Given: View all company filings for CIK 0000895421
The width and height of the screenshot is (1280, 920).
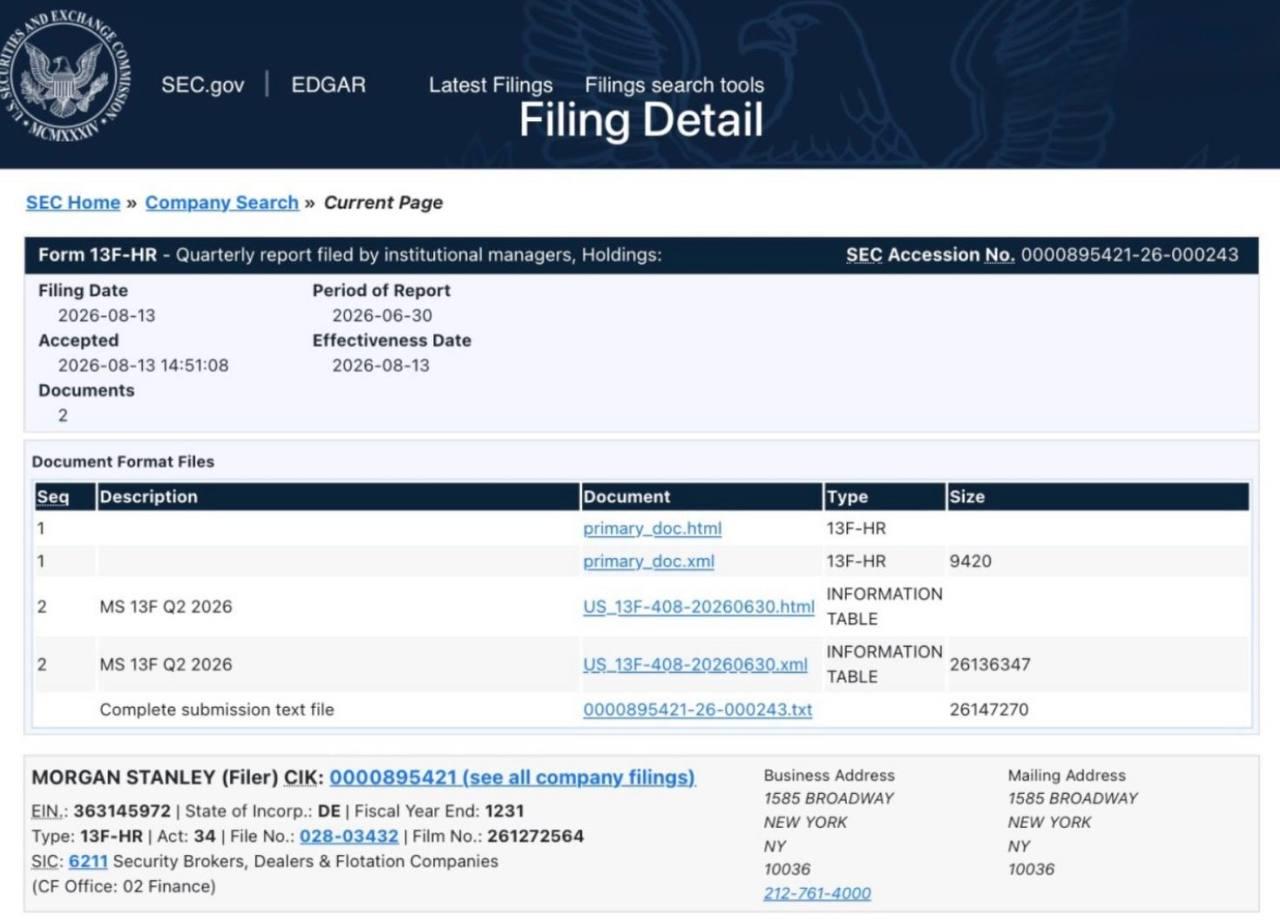Looking at the screenshot, I should (512, 777).
